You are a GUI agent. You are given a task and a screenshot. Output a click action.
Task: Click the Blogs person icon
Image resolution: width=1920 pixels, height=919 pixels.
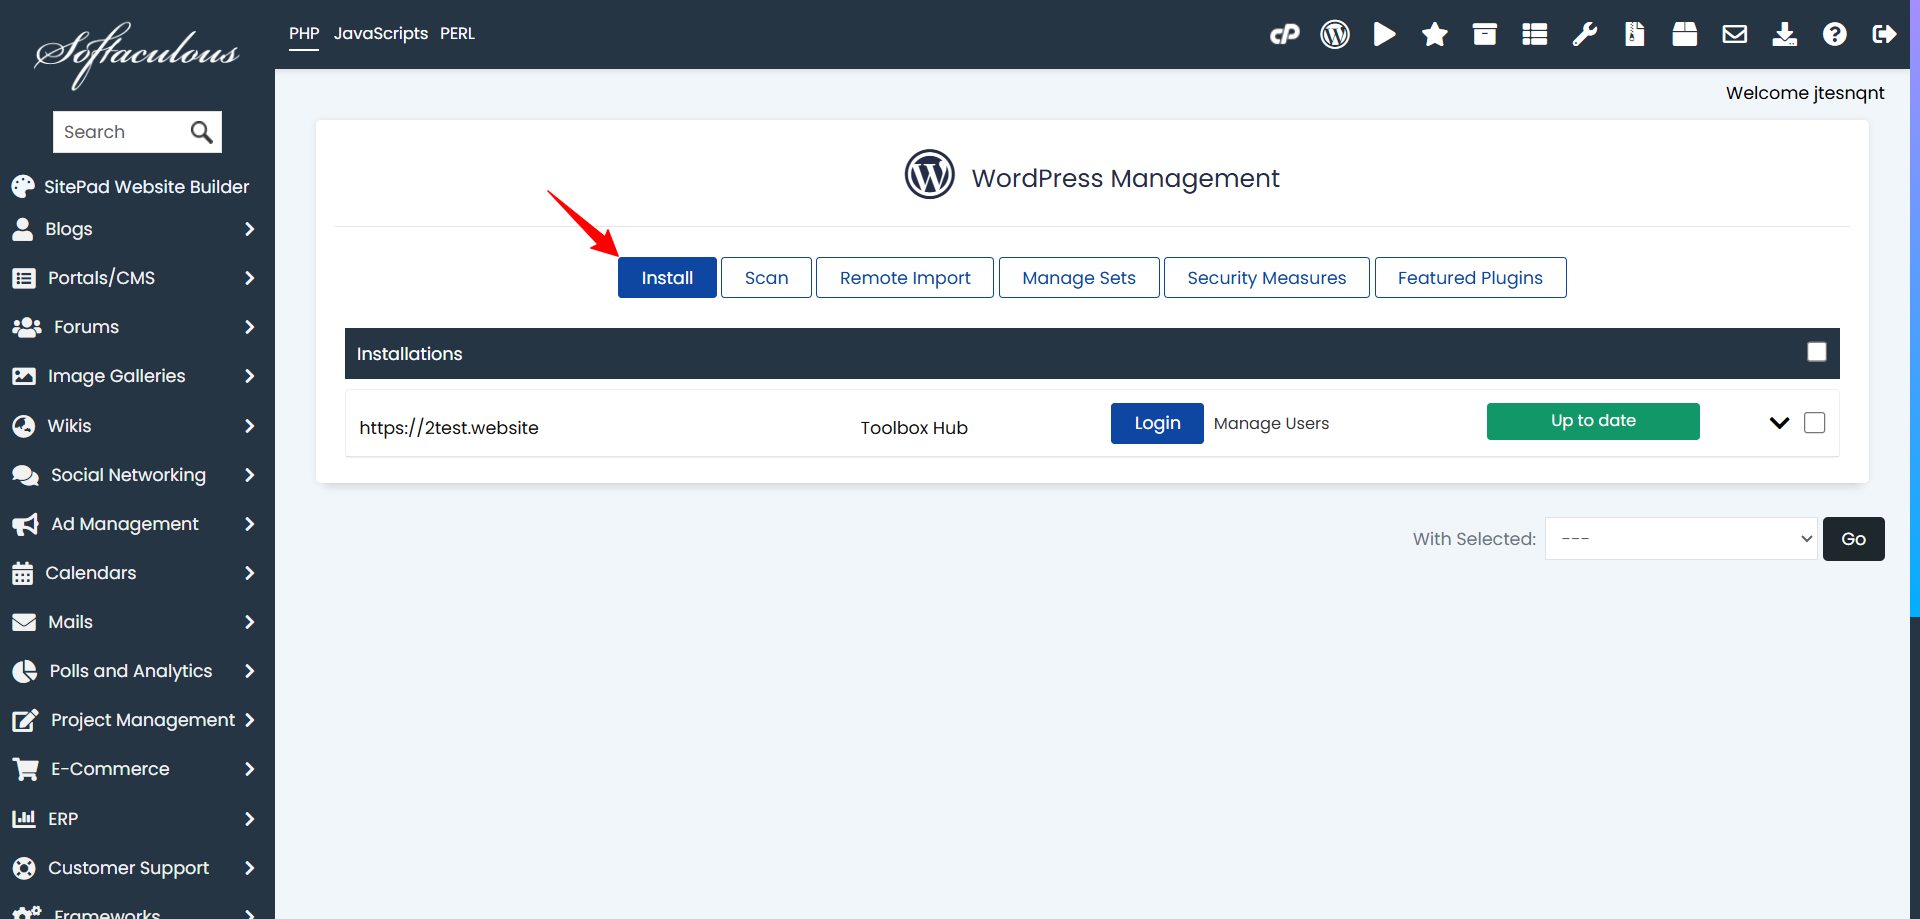pyautogui.click(x=22, y=229)
